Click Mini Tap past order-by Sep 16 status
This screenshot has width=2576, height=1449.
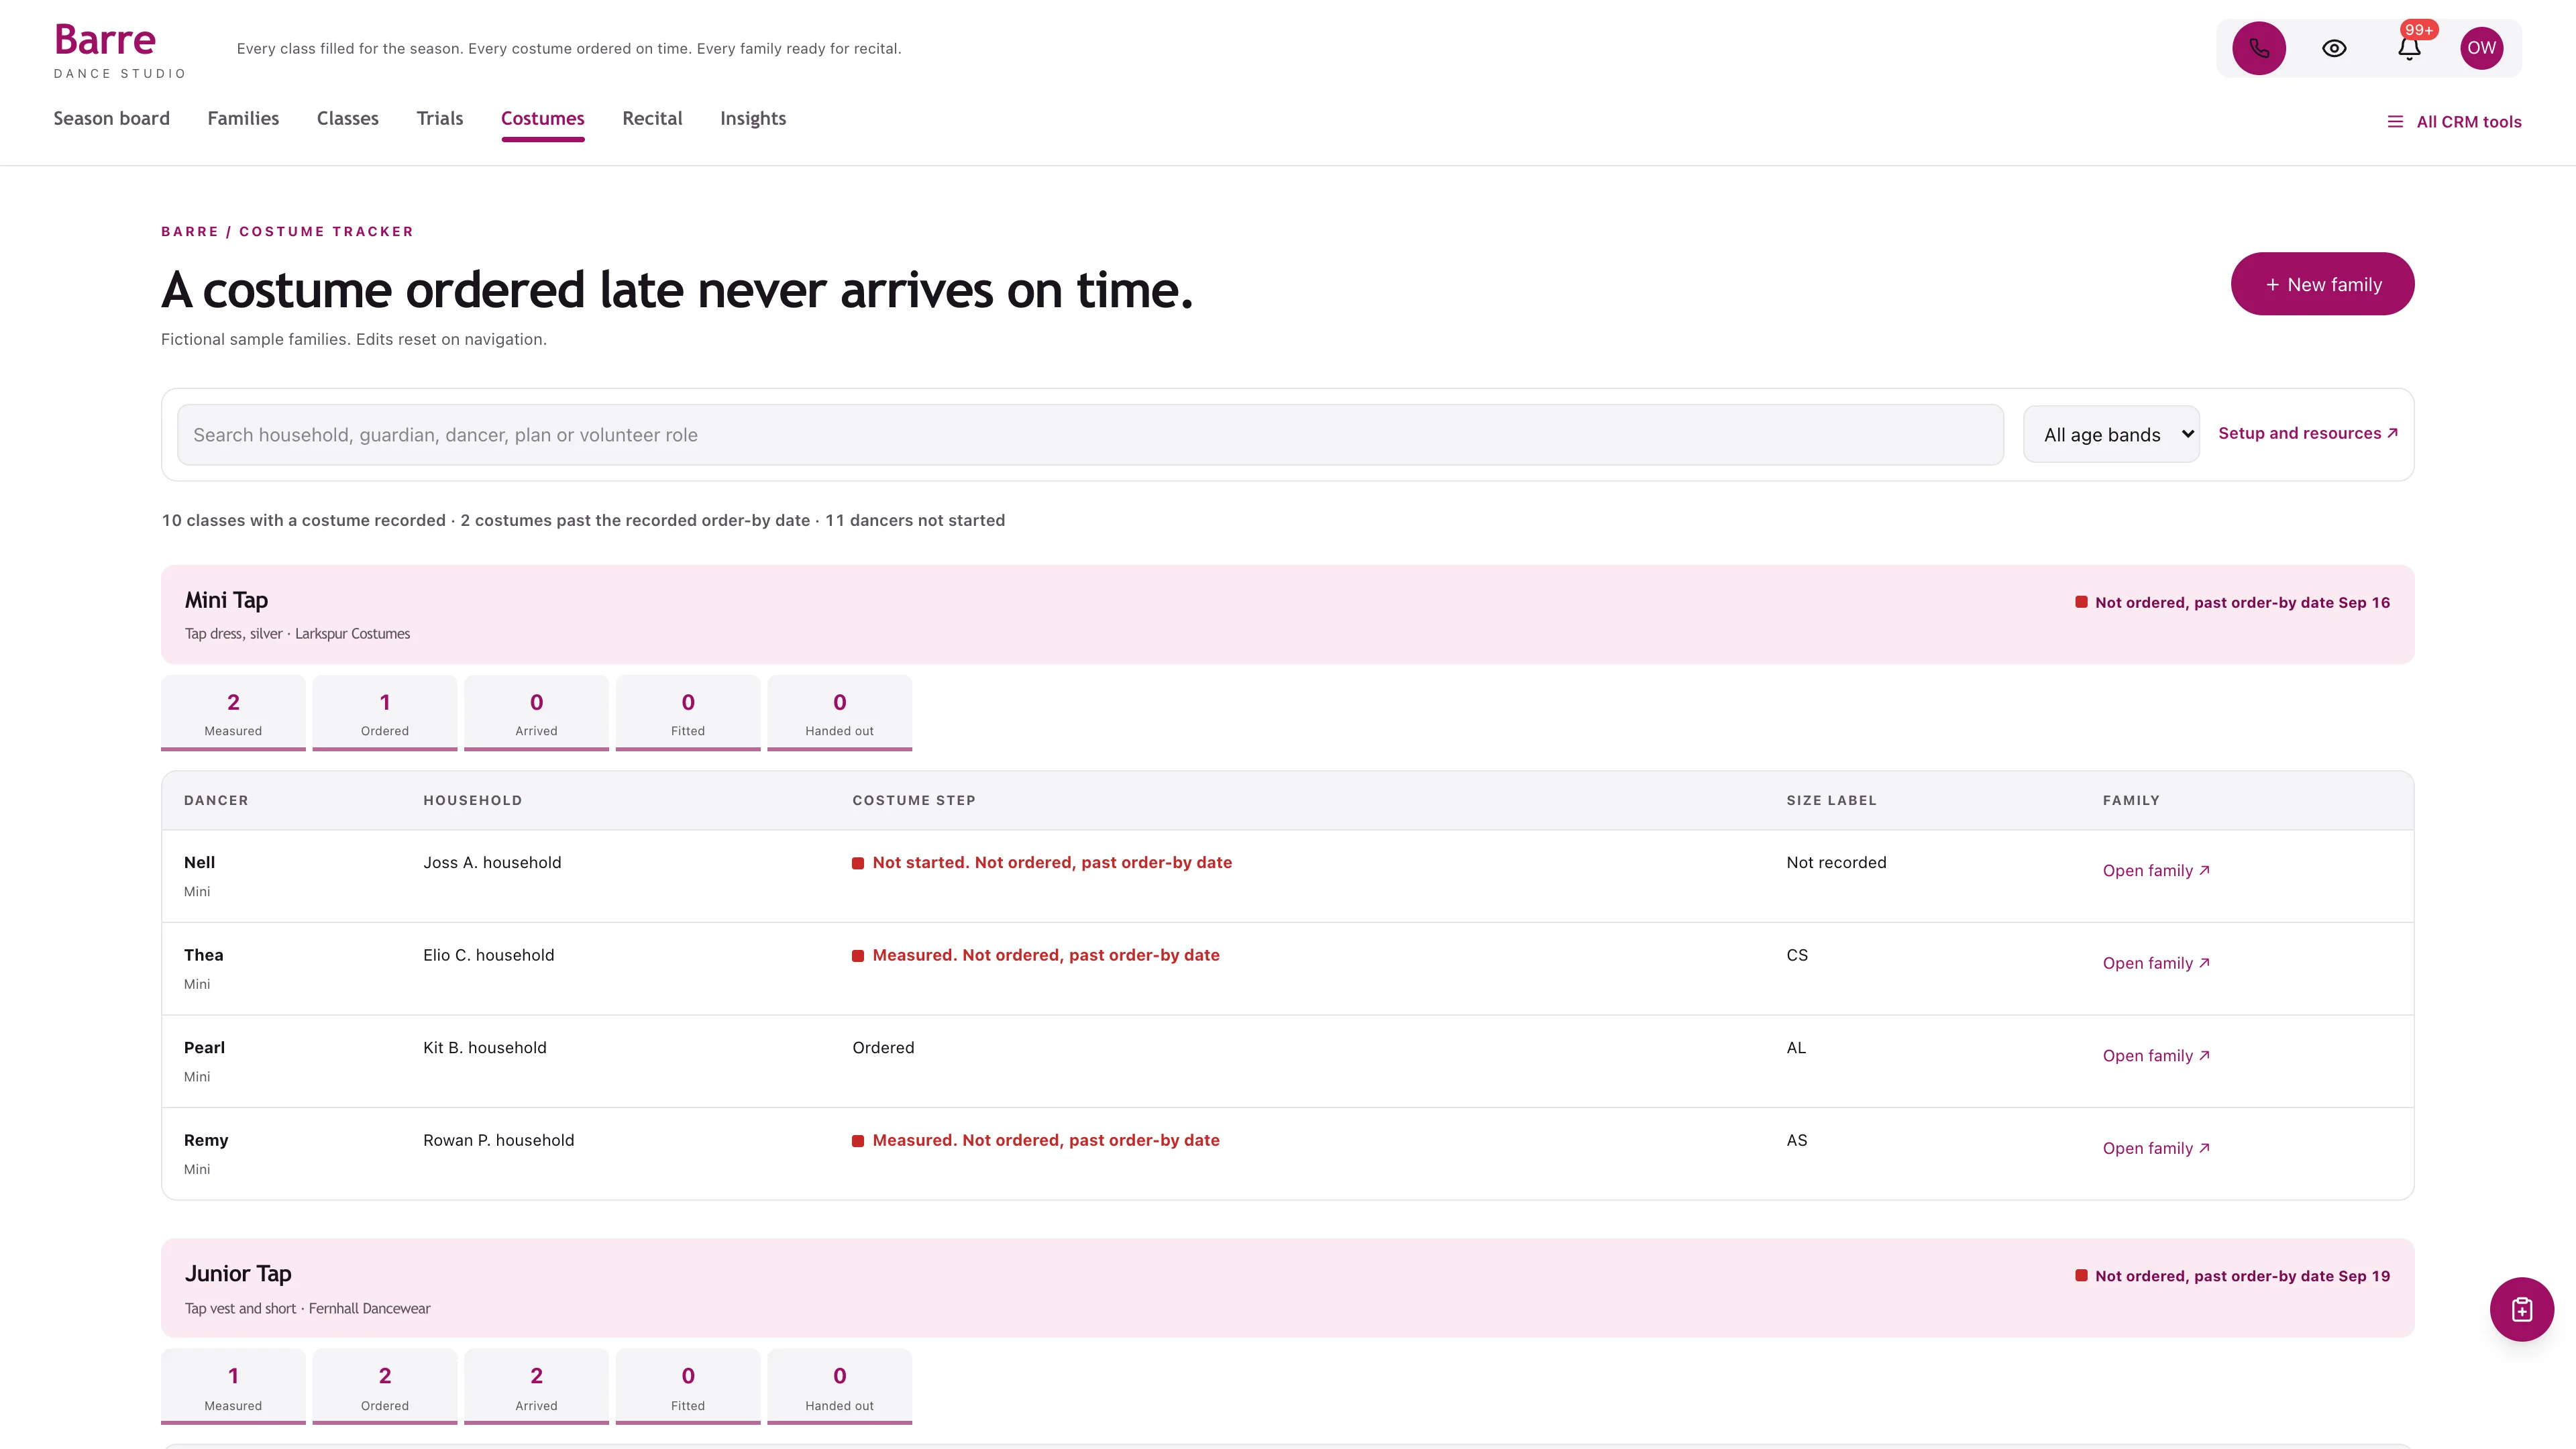pyautogui.click(x=2232, y=602)
